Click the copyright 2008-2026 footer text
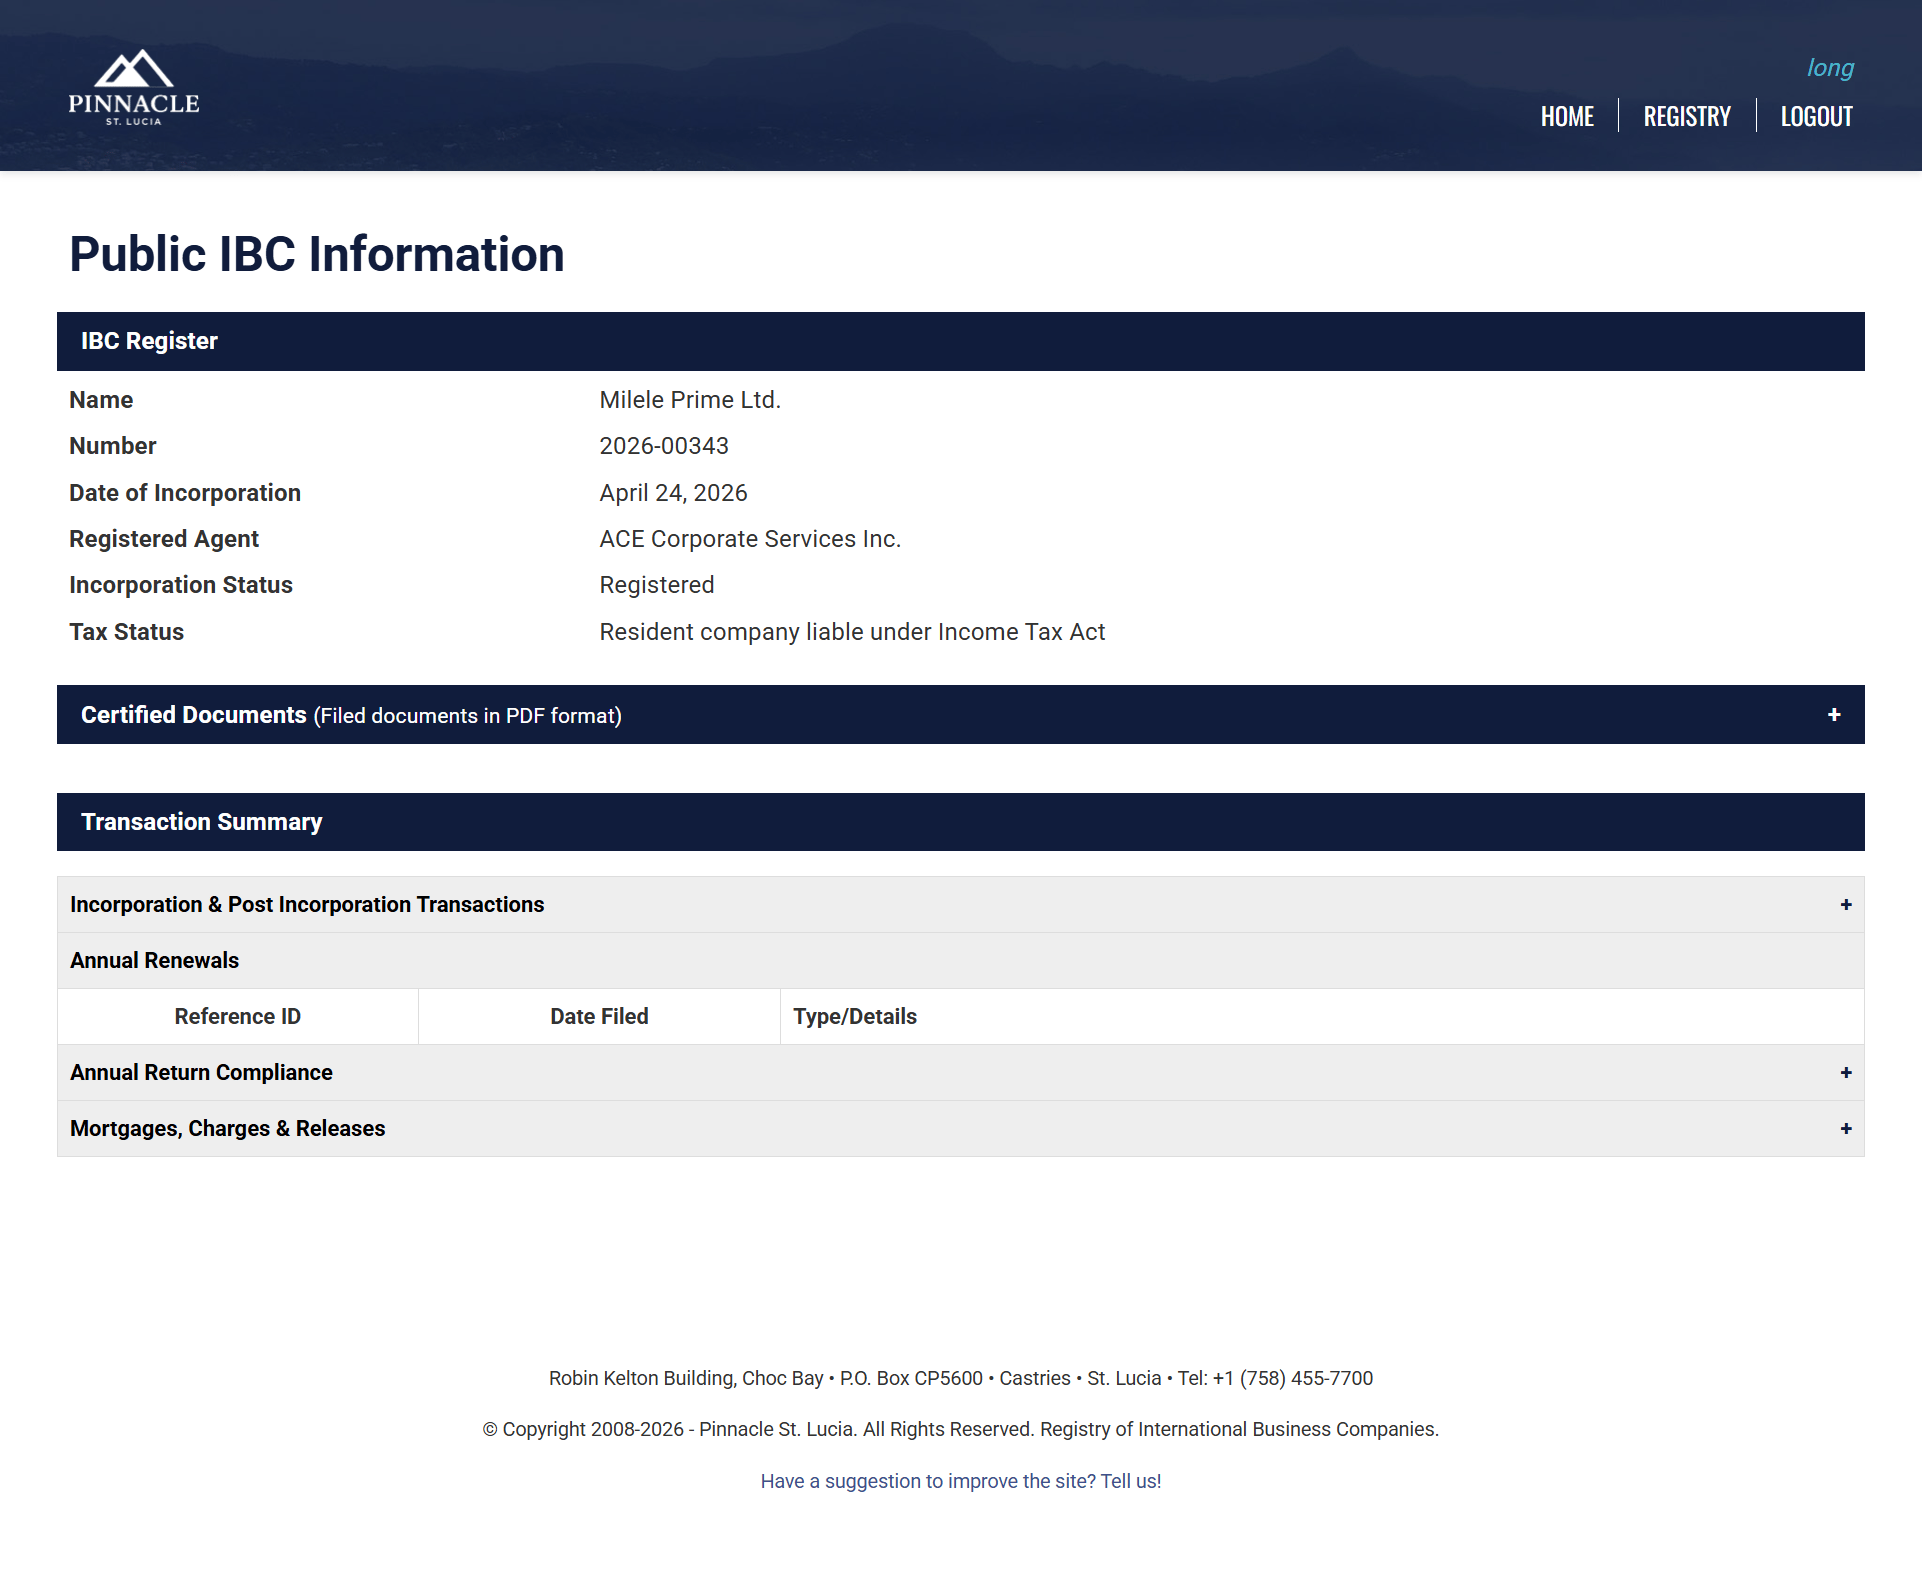Screen dimensions: 1922x1594 tap(961, 1429)
